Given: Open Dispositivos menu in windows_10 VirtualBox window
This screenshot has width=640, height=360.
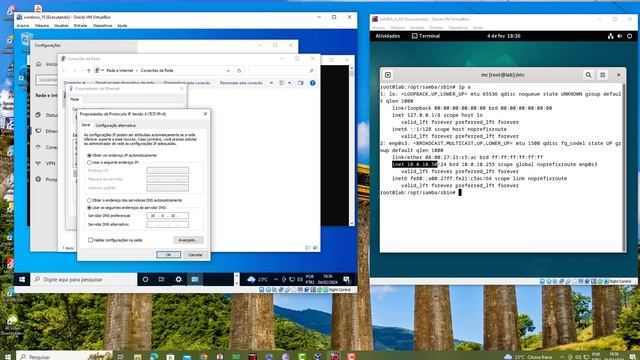Looking at the screenshot, I should (x=102, y=26).
